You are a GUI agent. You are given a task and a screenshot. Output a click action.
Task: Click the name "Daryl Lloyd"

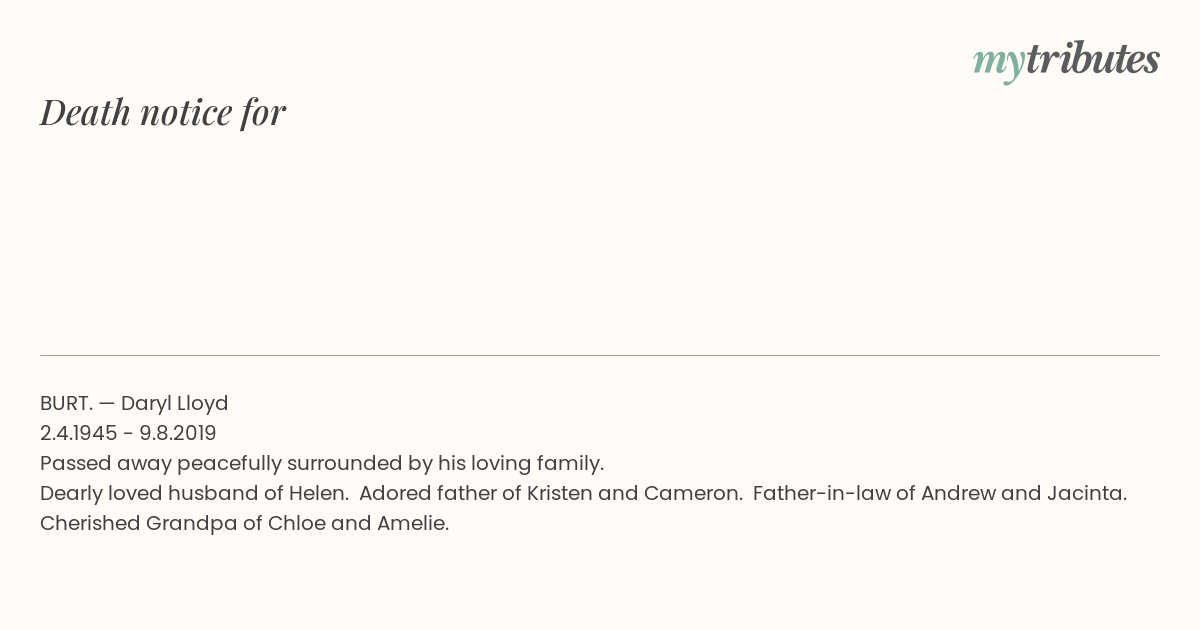[x=175, y=404]
